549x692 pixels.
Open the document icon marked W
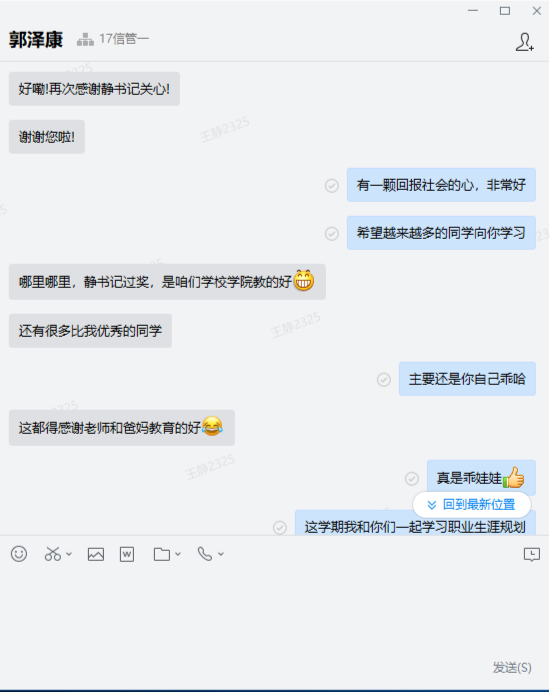pos(127,554)
